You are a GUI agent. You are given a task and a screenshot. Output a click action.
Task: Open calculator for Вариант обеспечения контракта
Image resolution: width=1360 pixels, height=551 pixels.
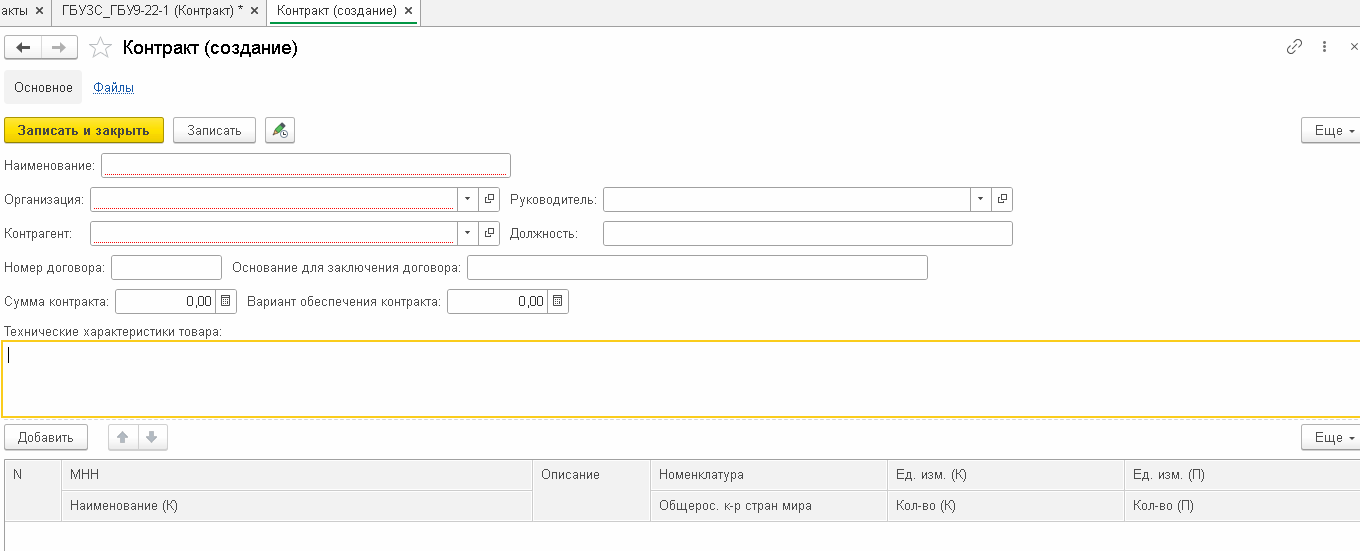pos(558,301)
